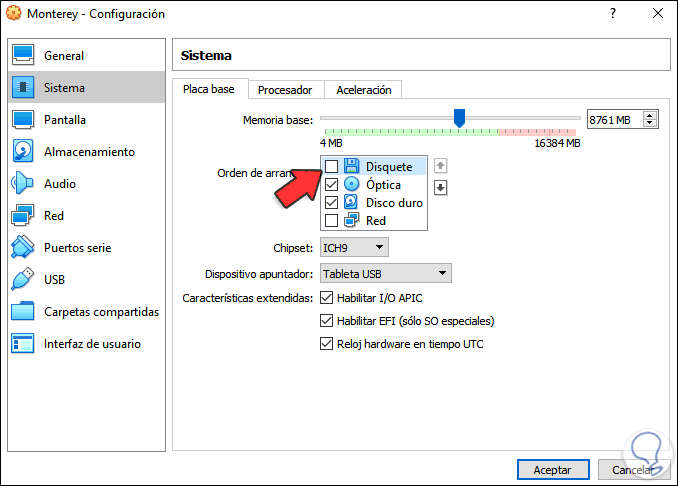The height and width of the screenshot is (486, 678).
Task: Click the memory size MB input field
Action: click(614, 120)
